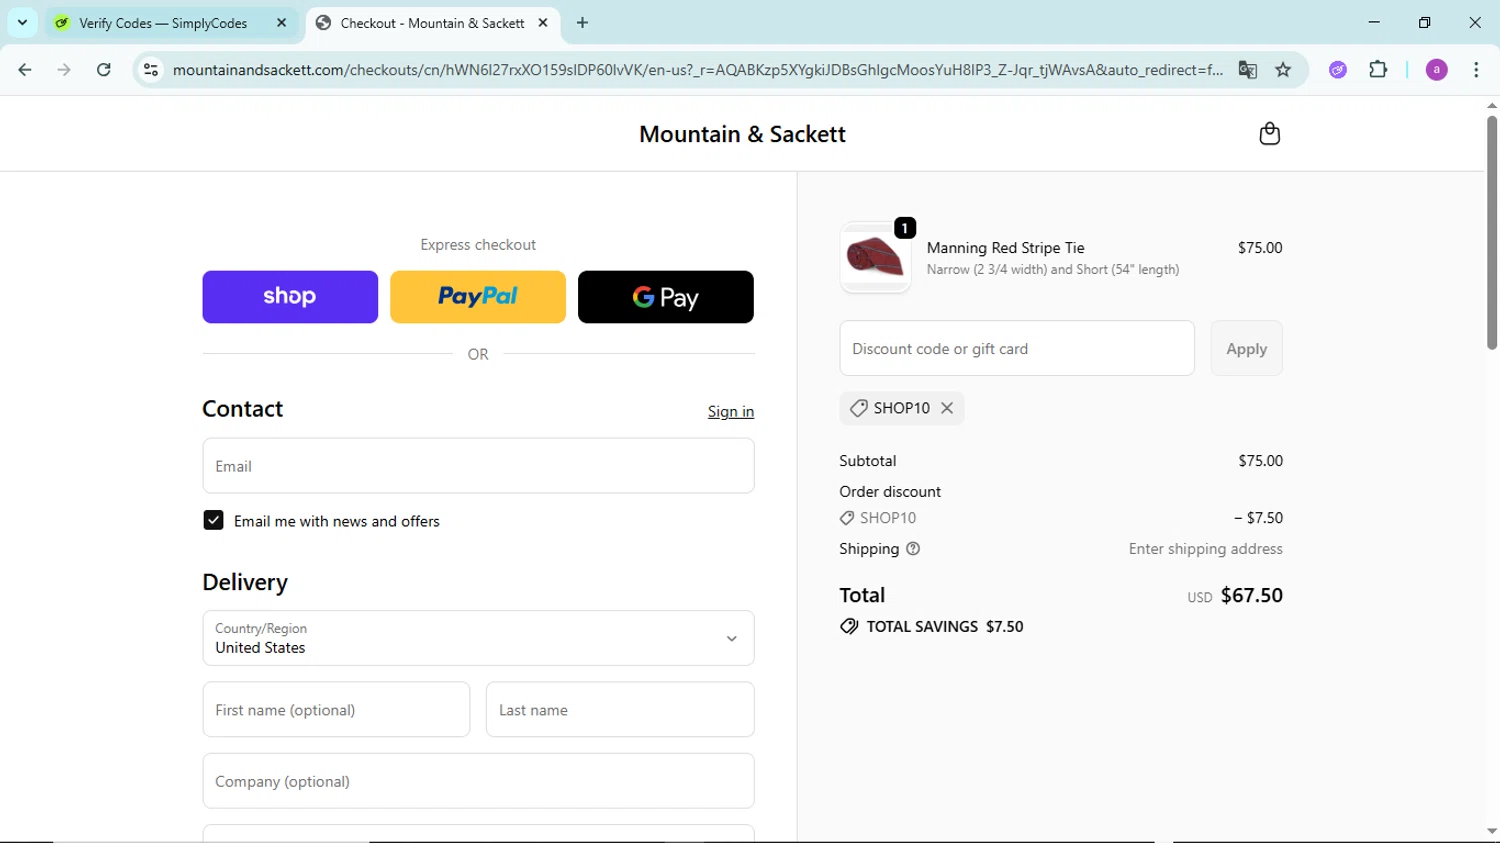Uncheck Email me with news and offers

[213, 520]
